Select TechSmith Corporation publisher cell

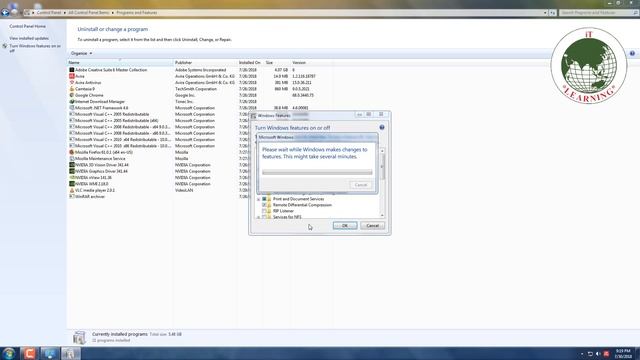point(196,89)
